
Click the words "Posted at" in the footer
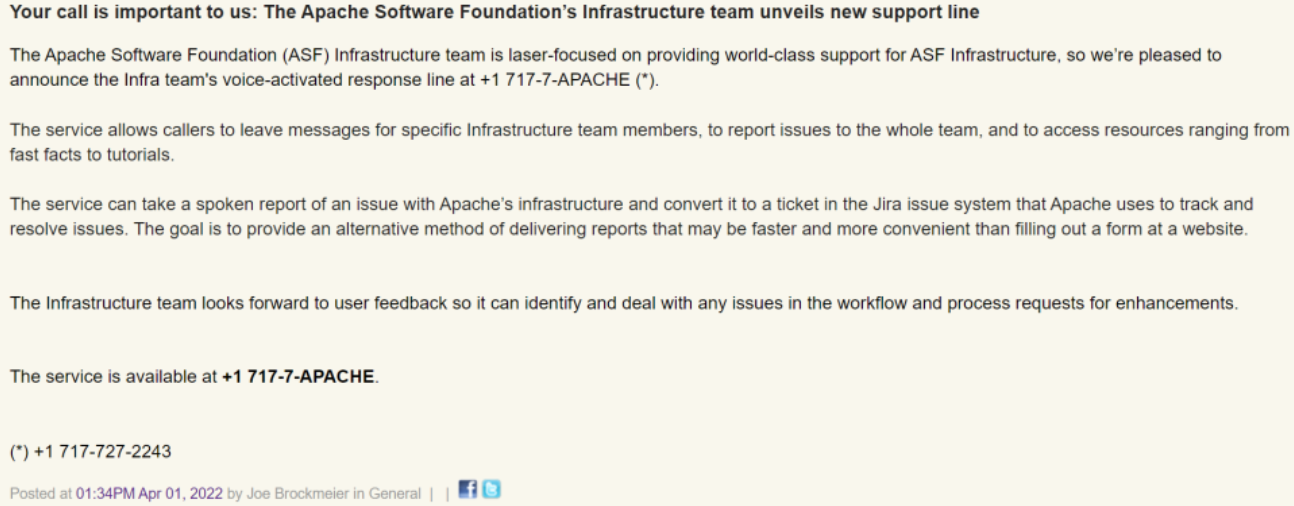[41, 494]
